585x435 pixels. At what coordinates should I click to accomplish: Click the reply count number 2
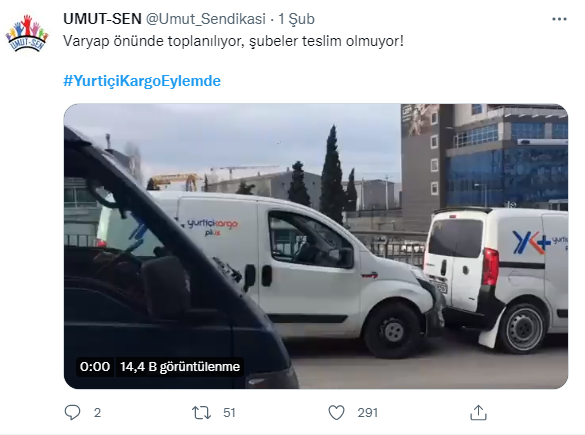point(97,413)
